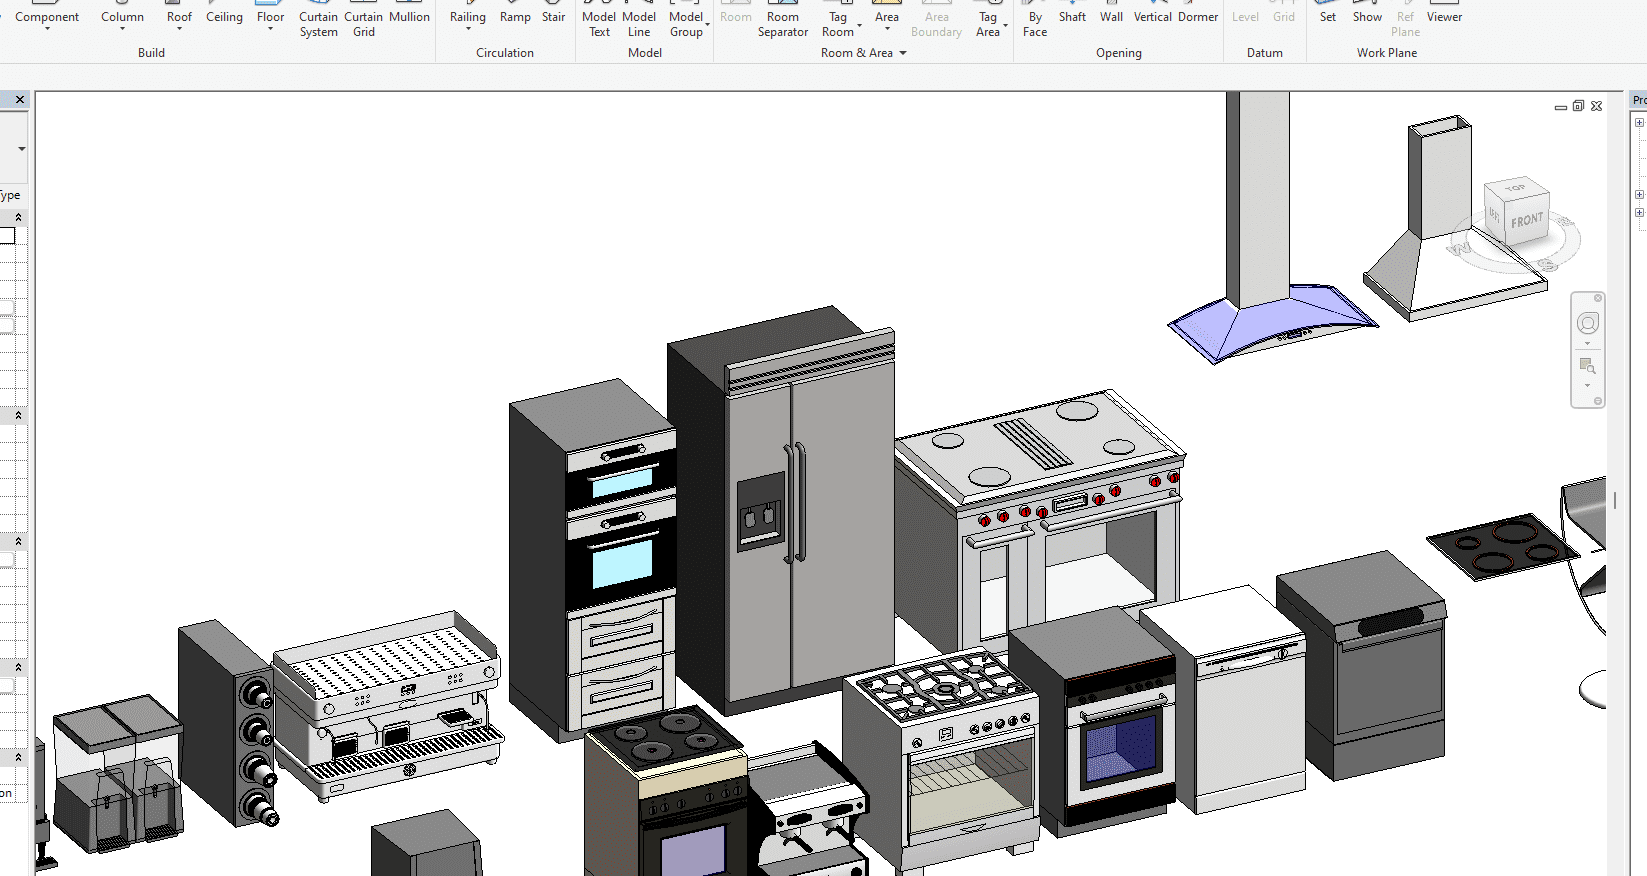Collapse the first Properties panel section
This screenshot has height=876, width=1647.
pos(18,217)
